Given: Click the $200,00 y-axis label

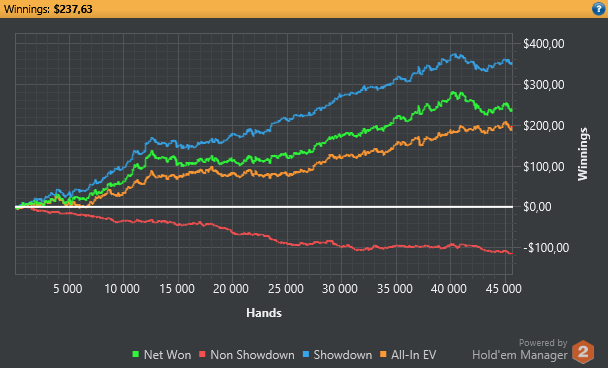Looking at the screenshot, I should coord(544,126).
